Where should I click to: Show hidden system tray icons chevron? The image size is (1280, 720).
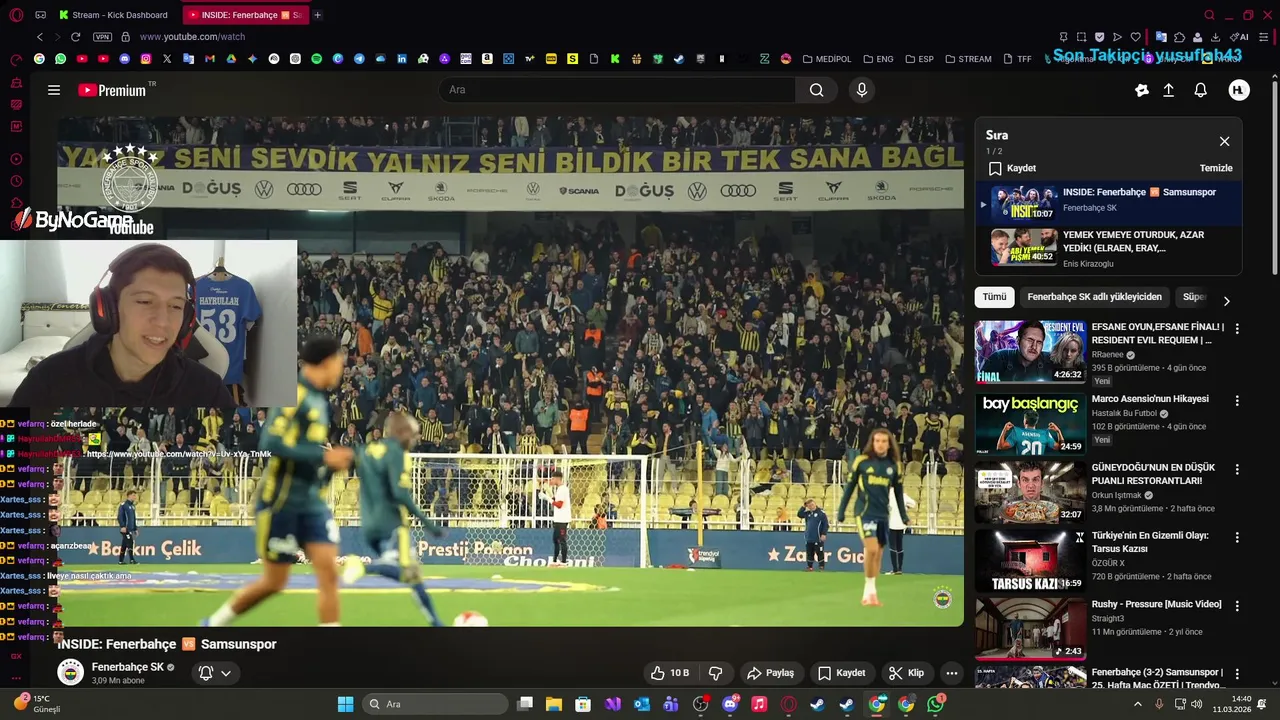coord(1137,704)
